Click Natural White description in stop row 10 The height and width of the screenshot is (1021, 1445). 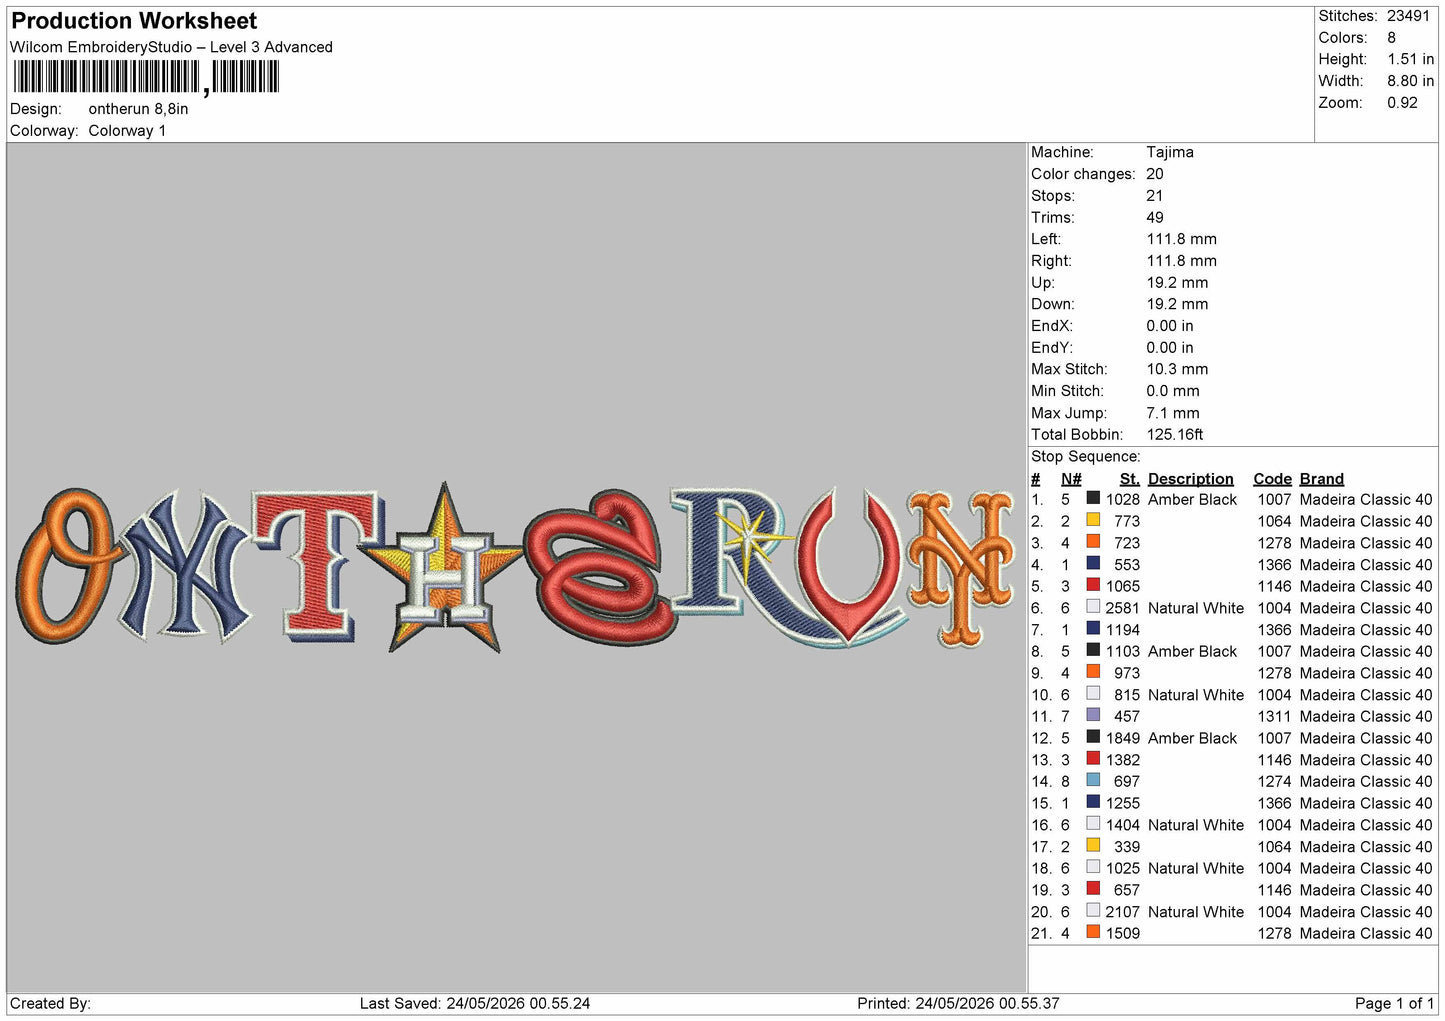pos(1196,695)
